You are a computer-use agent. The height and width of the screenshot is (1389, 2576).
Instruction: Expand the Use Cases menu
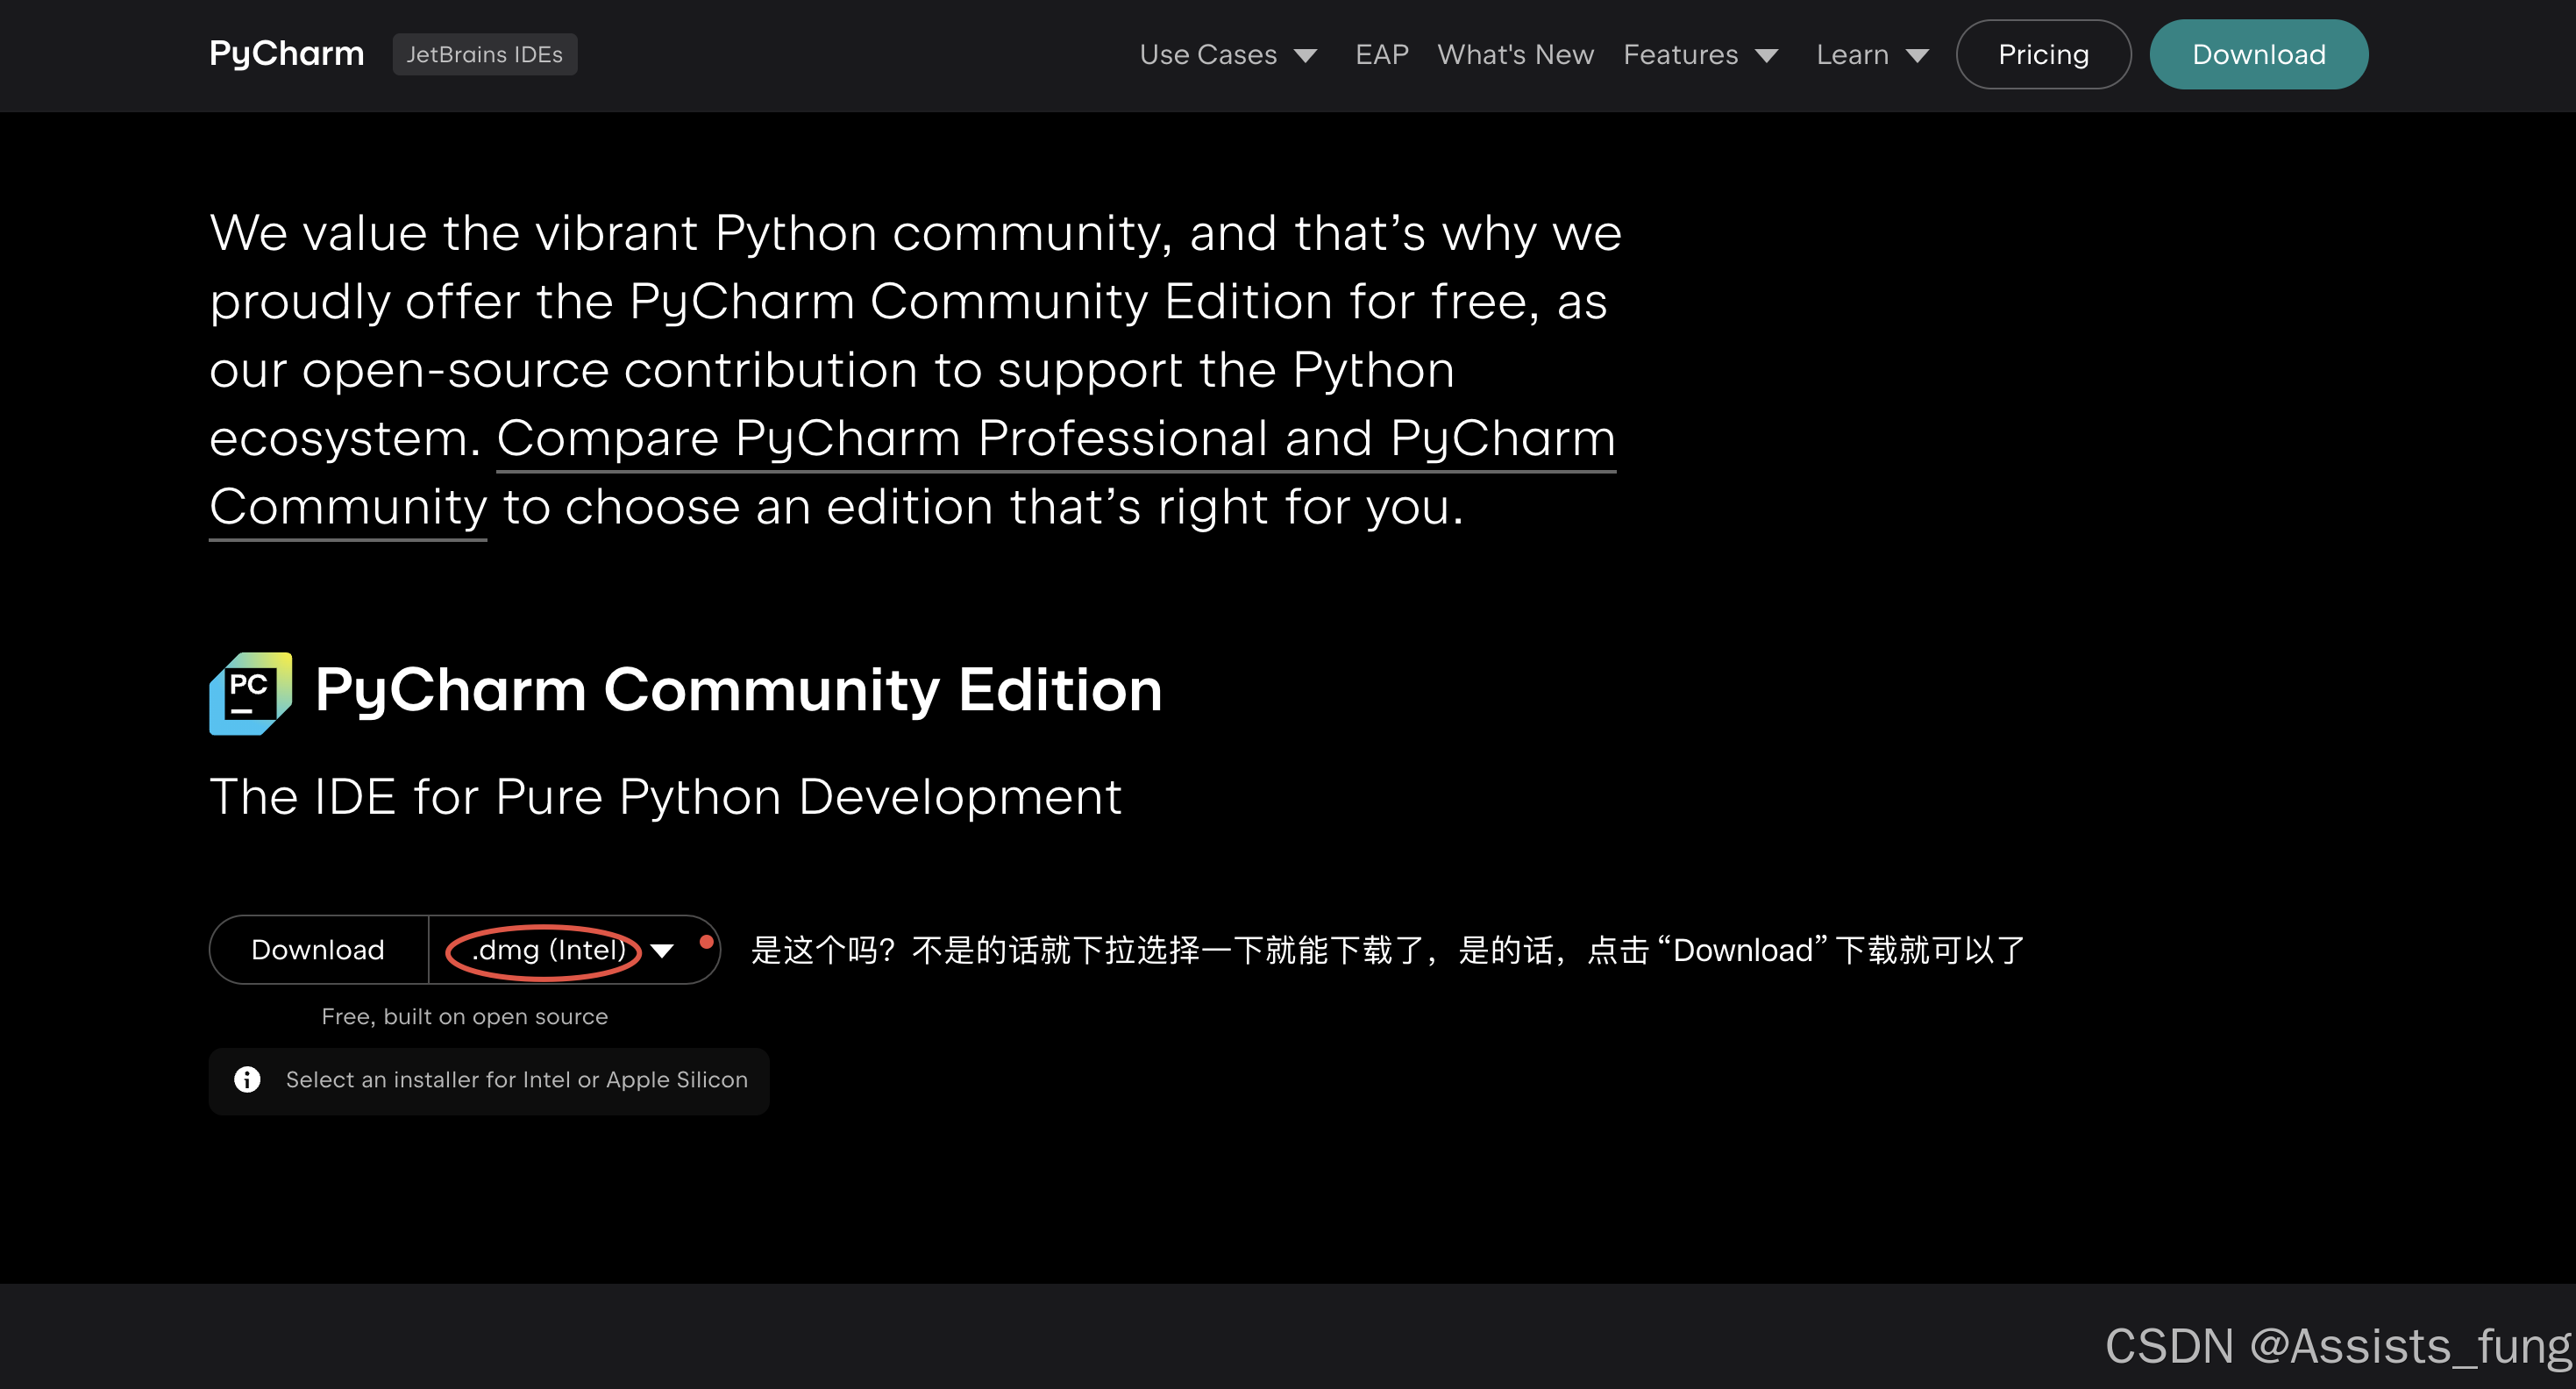click(x=1228, y=54)
